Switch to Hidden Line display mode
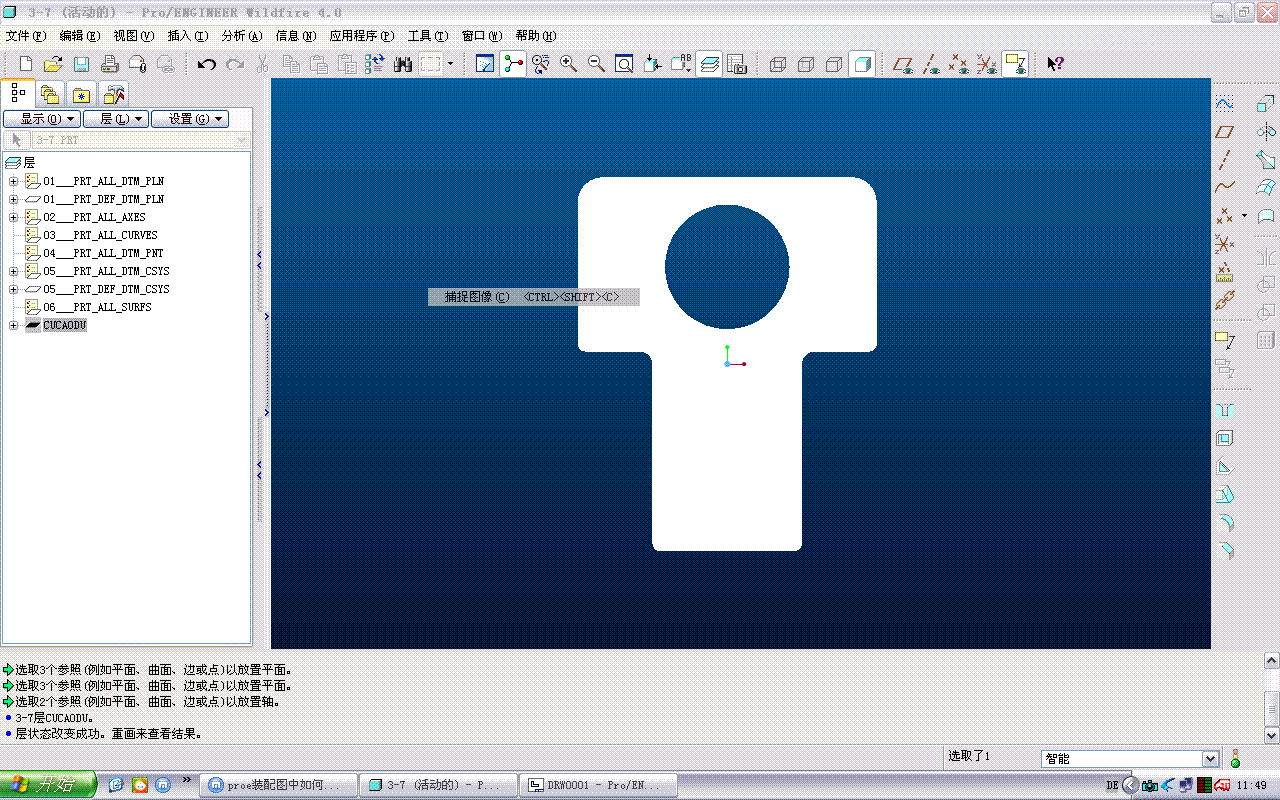Image resolution: width=1280 pixels, height=800 pixels. click(806, 64)
